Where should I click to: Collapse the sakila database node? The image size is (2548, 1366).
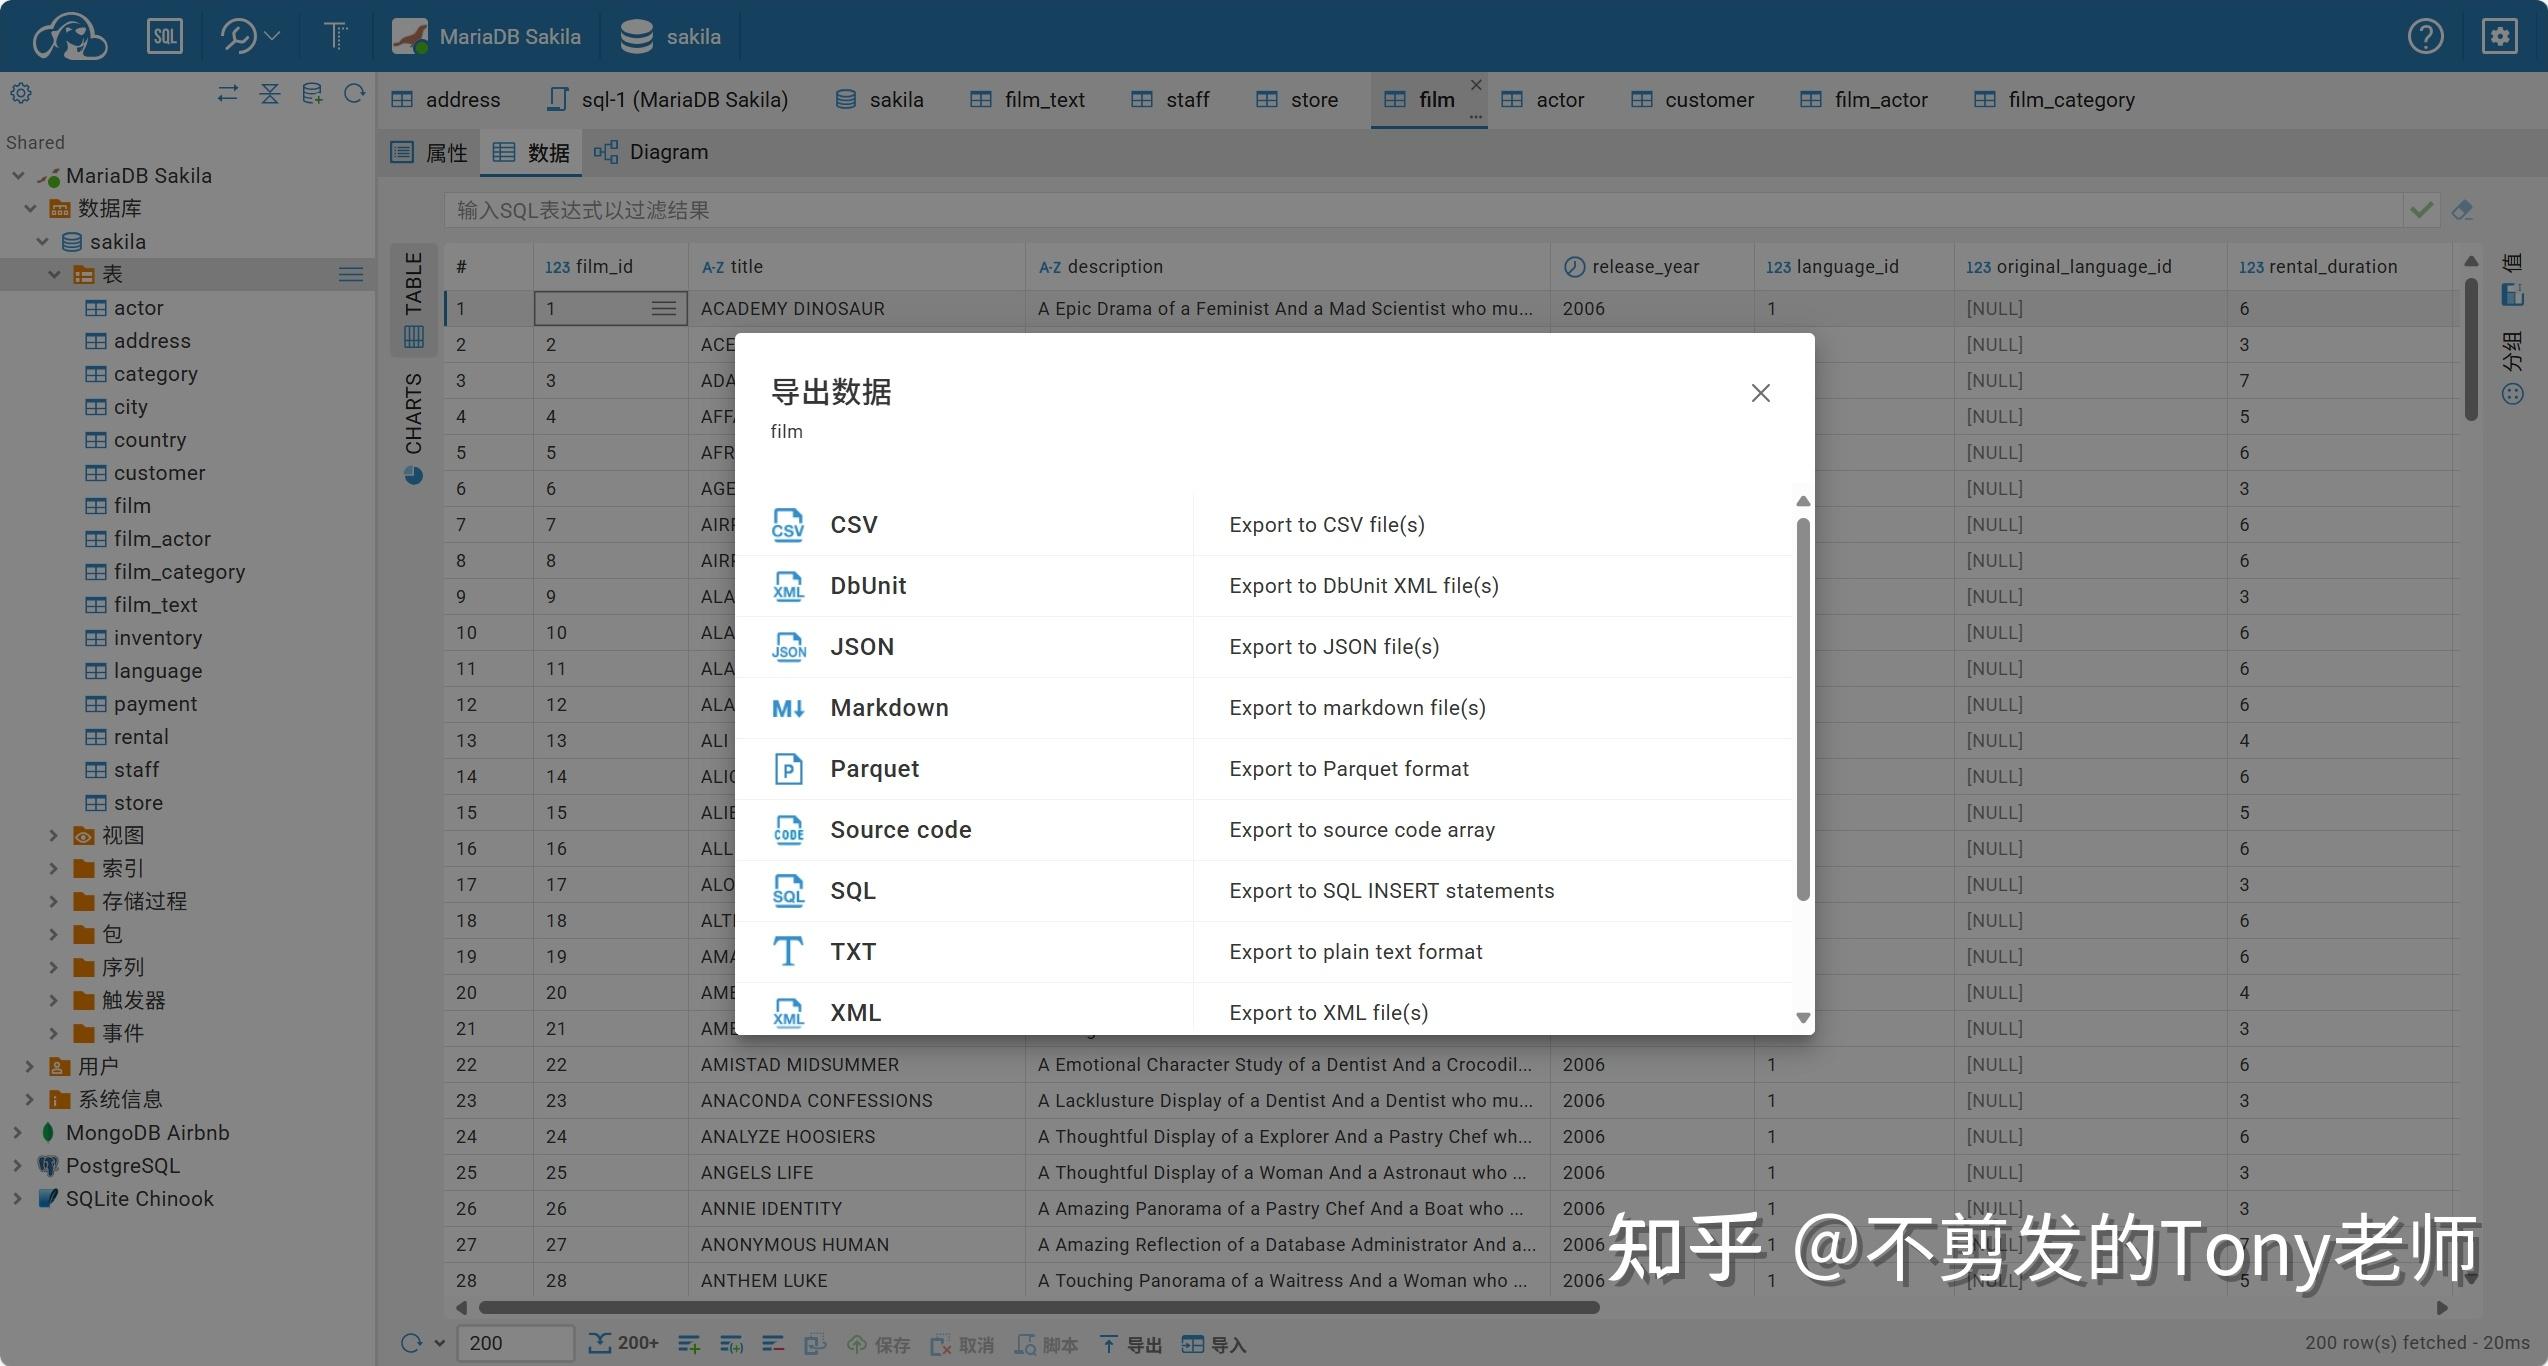(x=43, y=241)
